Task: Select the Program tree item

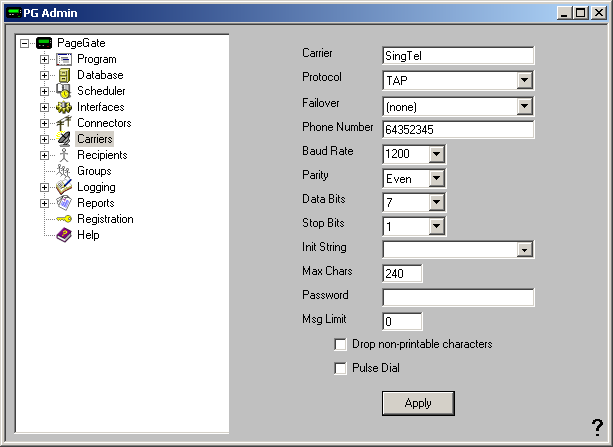Action: tap(97, 59)
